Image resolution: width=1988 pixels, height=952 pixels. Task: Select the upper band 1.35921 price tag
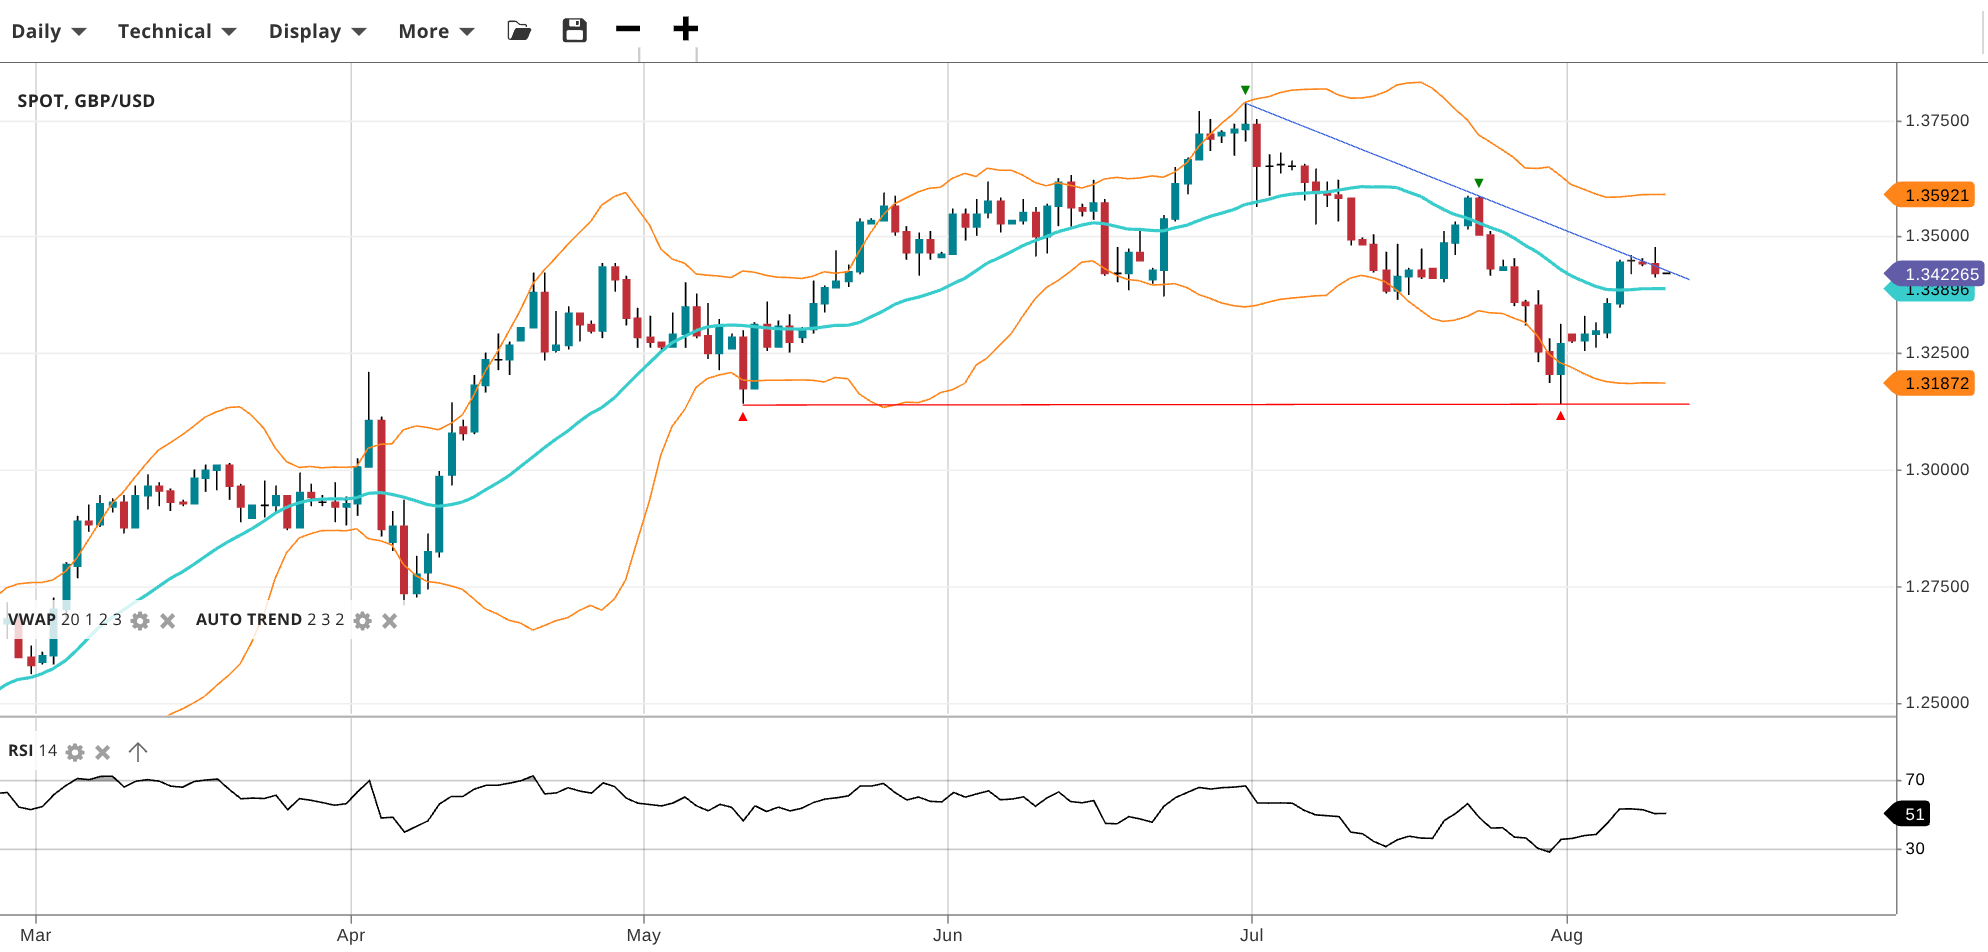(x=1934, y=195)
